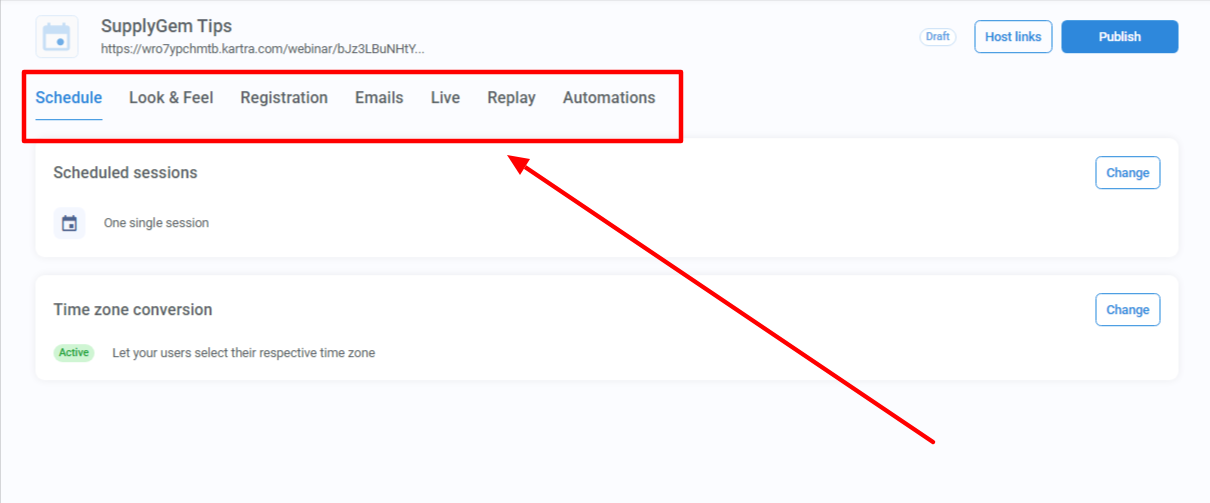The image size is (1210, 503).
Task: Click the webinar calendar icon beside SupplyGem Tips
Action: coord(57,37)
